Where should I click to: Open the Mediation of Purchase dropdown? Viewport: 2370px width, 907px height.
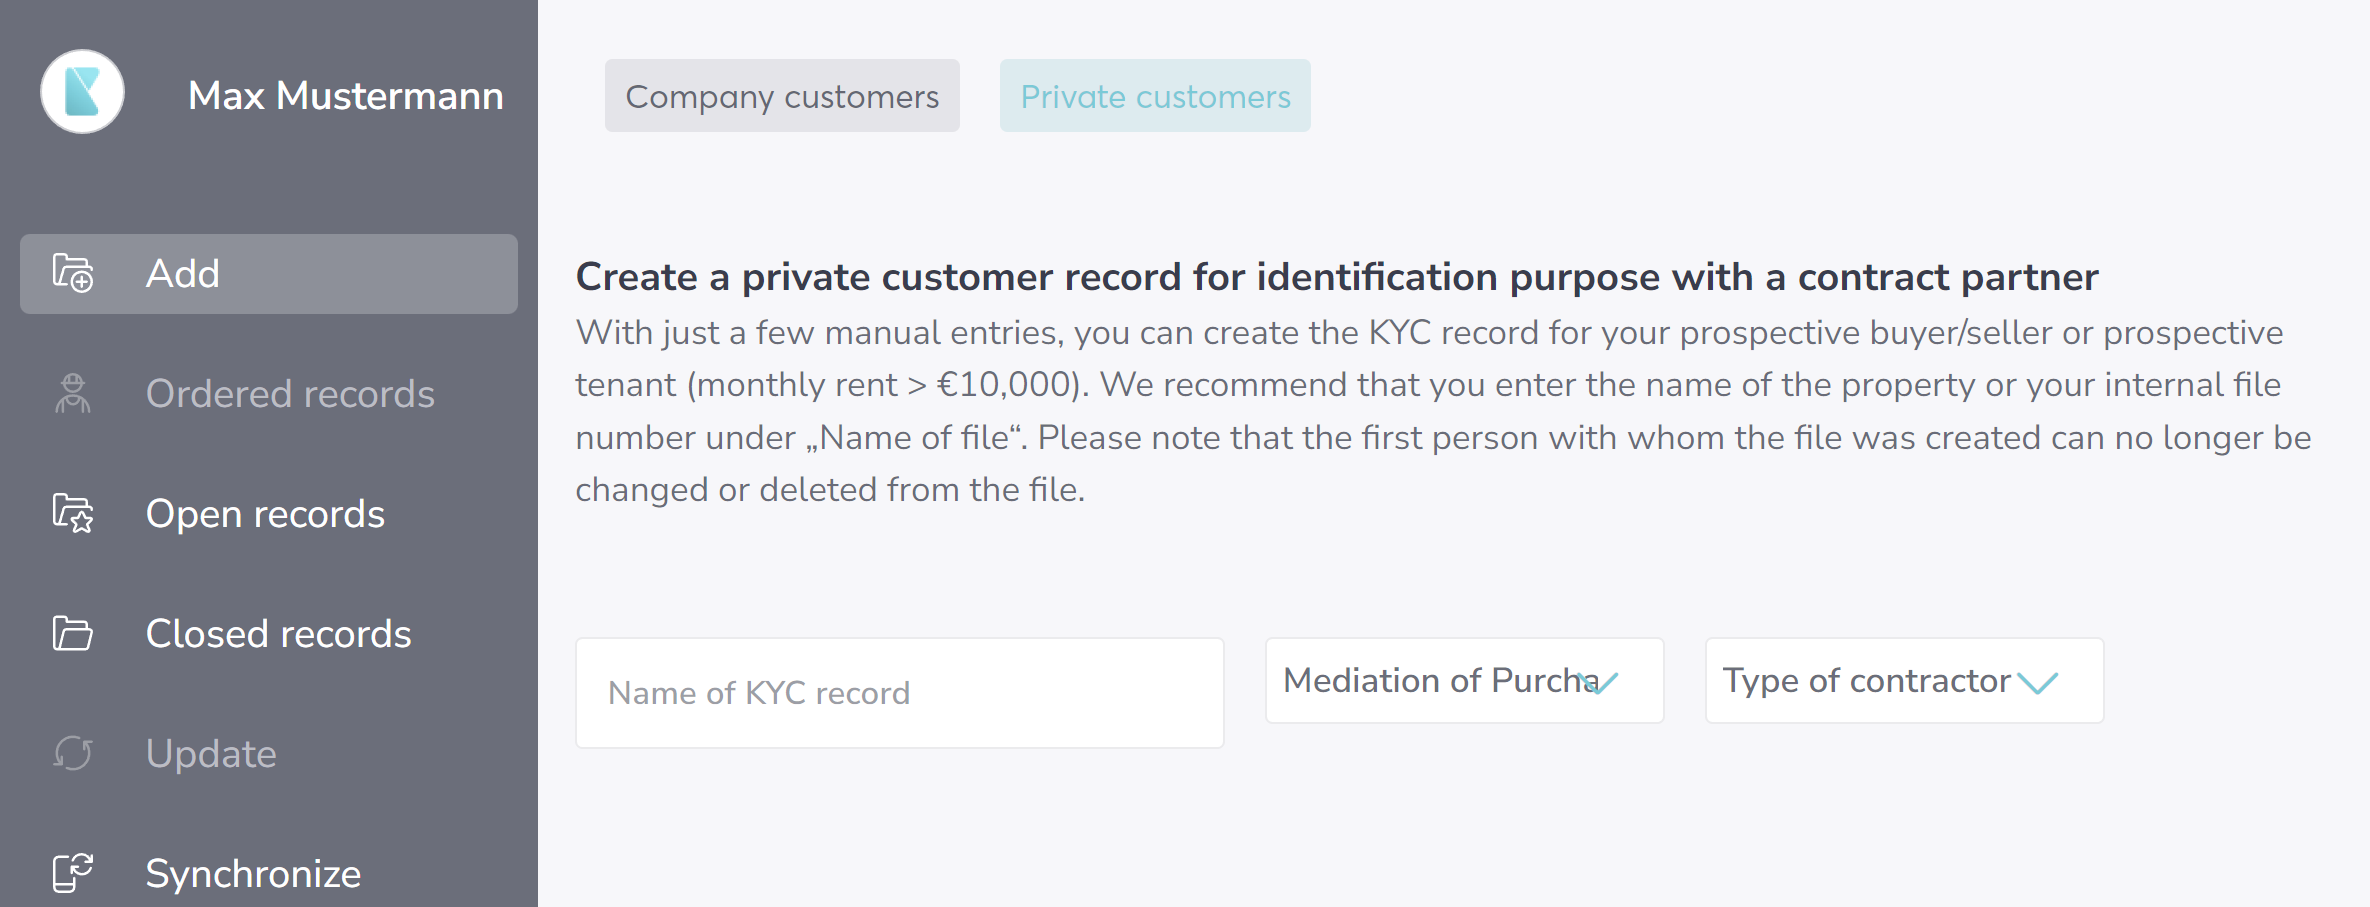[1464, 680]
